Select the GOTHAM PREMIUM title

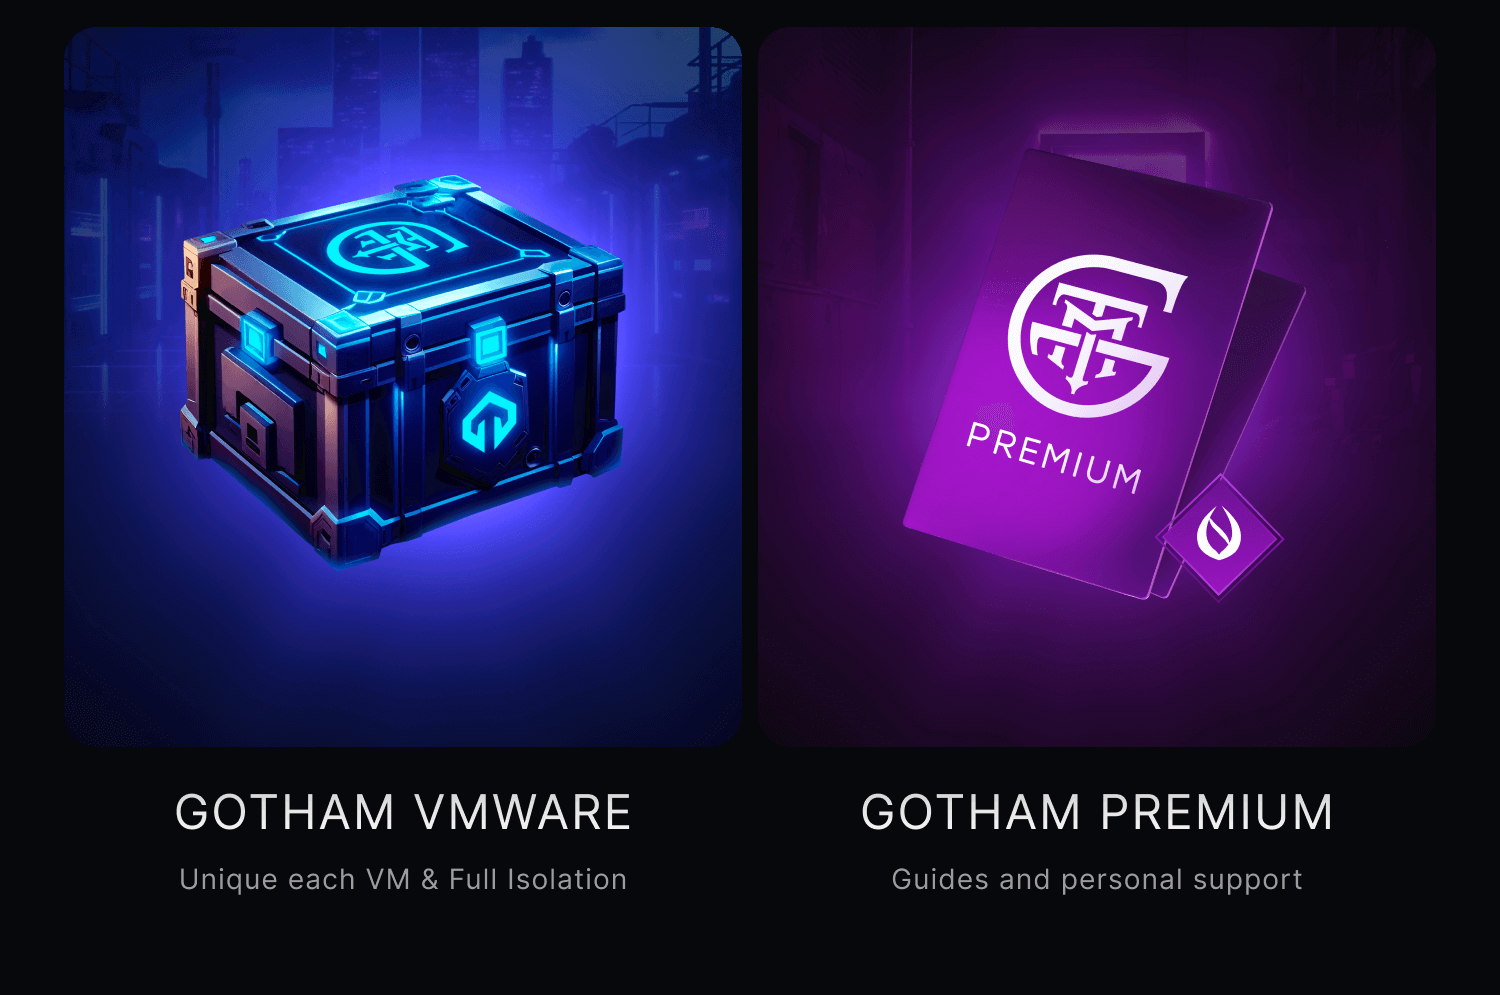click(x=1097, y=812)
